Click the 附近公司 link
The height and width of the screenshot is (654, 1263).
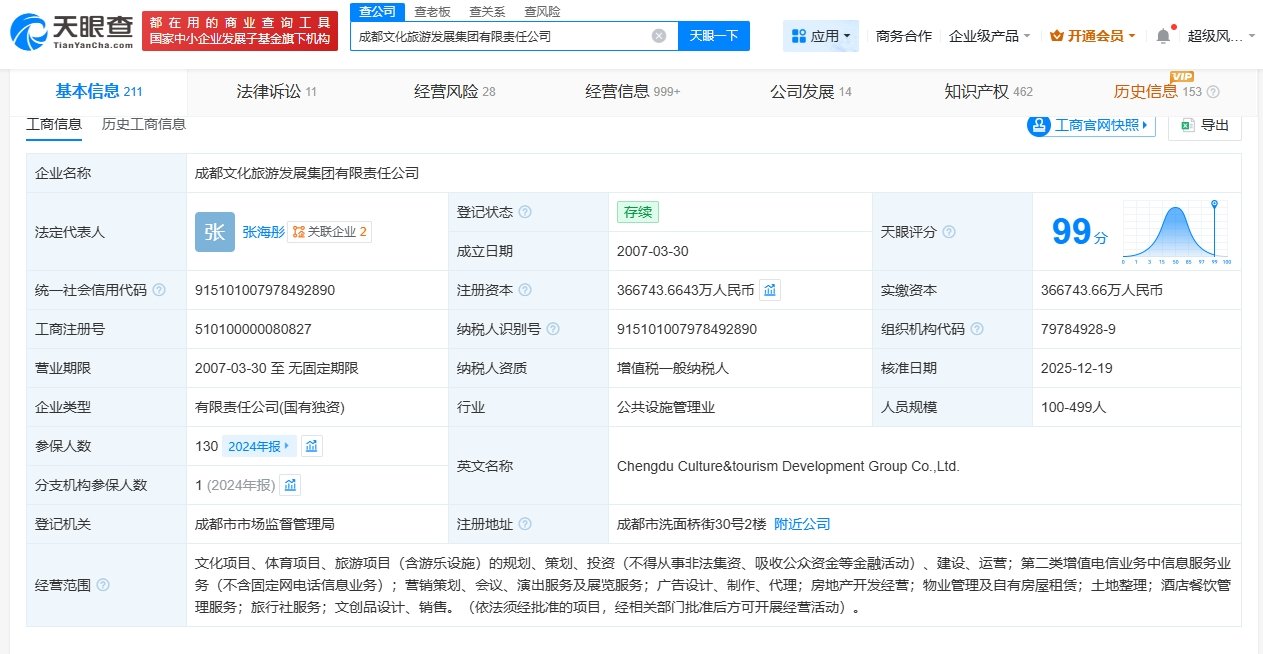(802, 524)
